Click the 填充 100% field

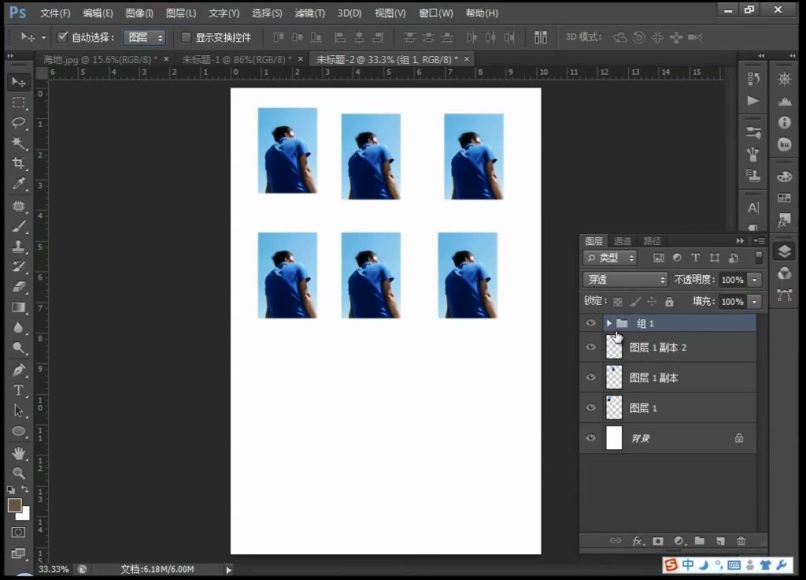coord(733,302)
